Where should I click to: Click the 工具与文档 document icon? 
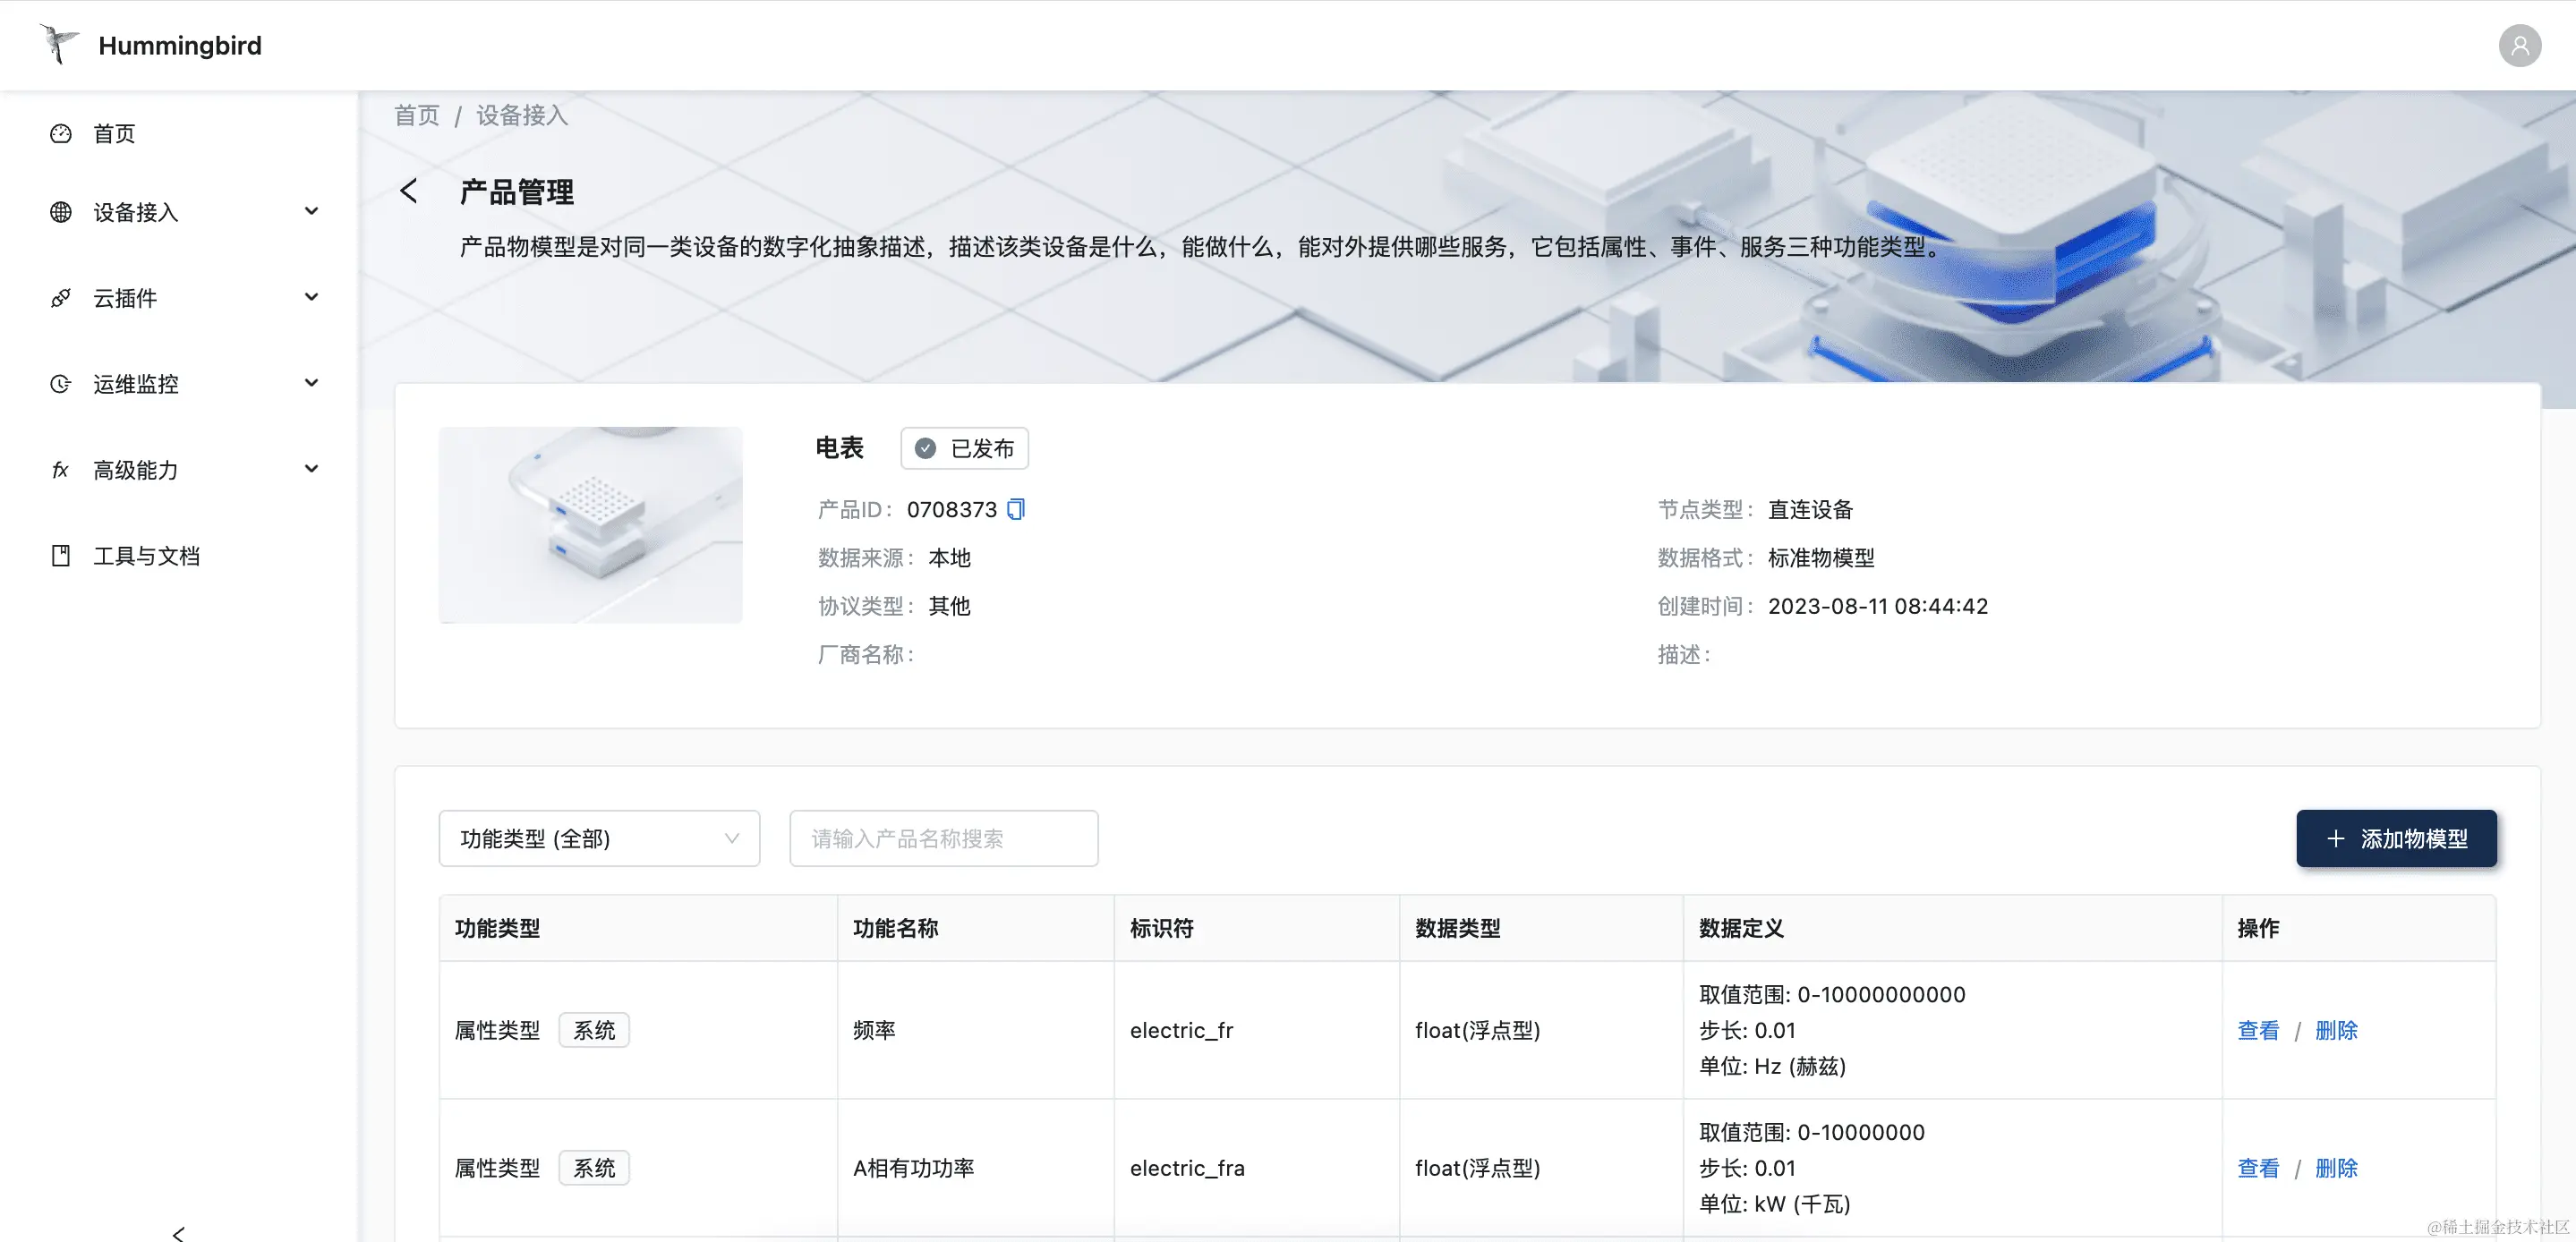click(x=61, y=556)
